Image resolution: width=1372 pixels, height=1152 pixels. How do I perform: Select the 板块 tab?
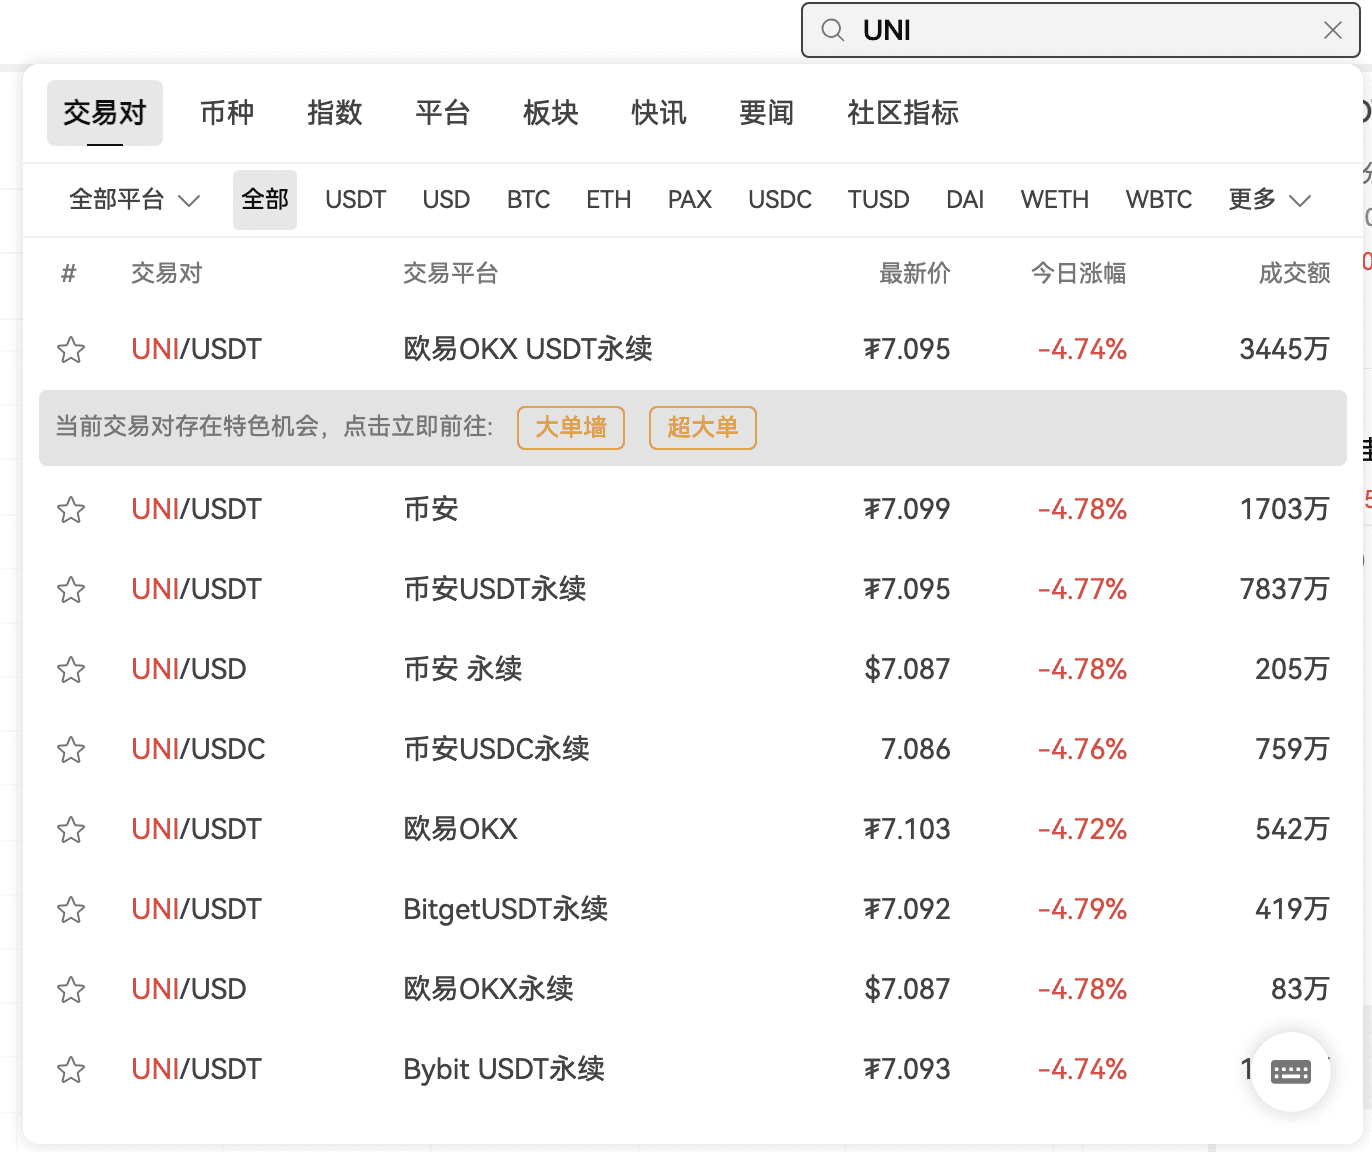551,113
